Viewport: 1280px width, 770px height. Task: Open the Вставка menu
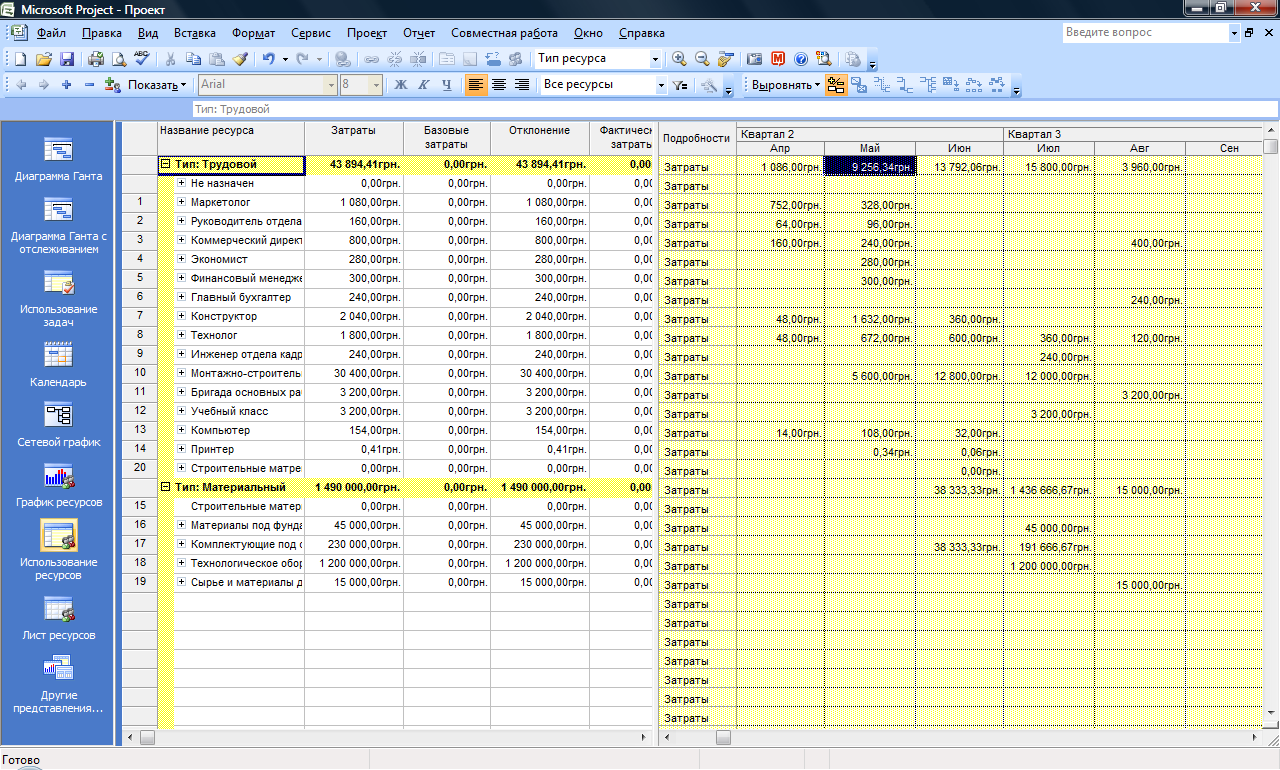[194, 33]
